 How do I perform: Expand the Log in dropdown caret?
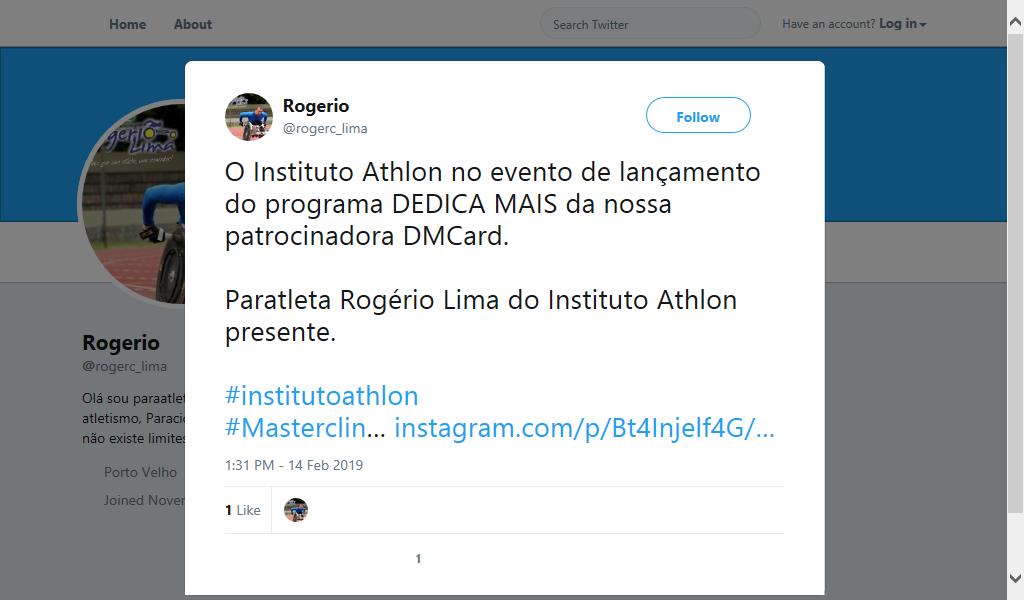point(923,25)
